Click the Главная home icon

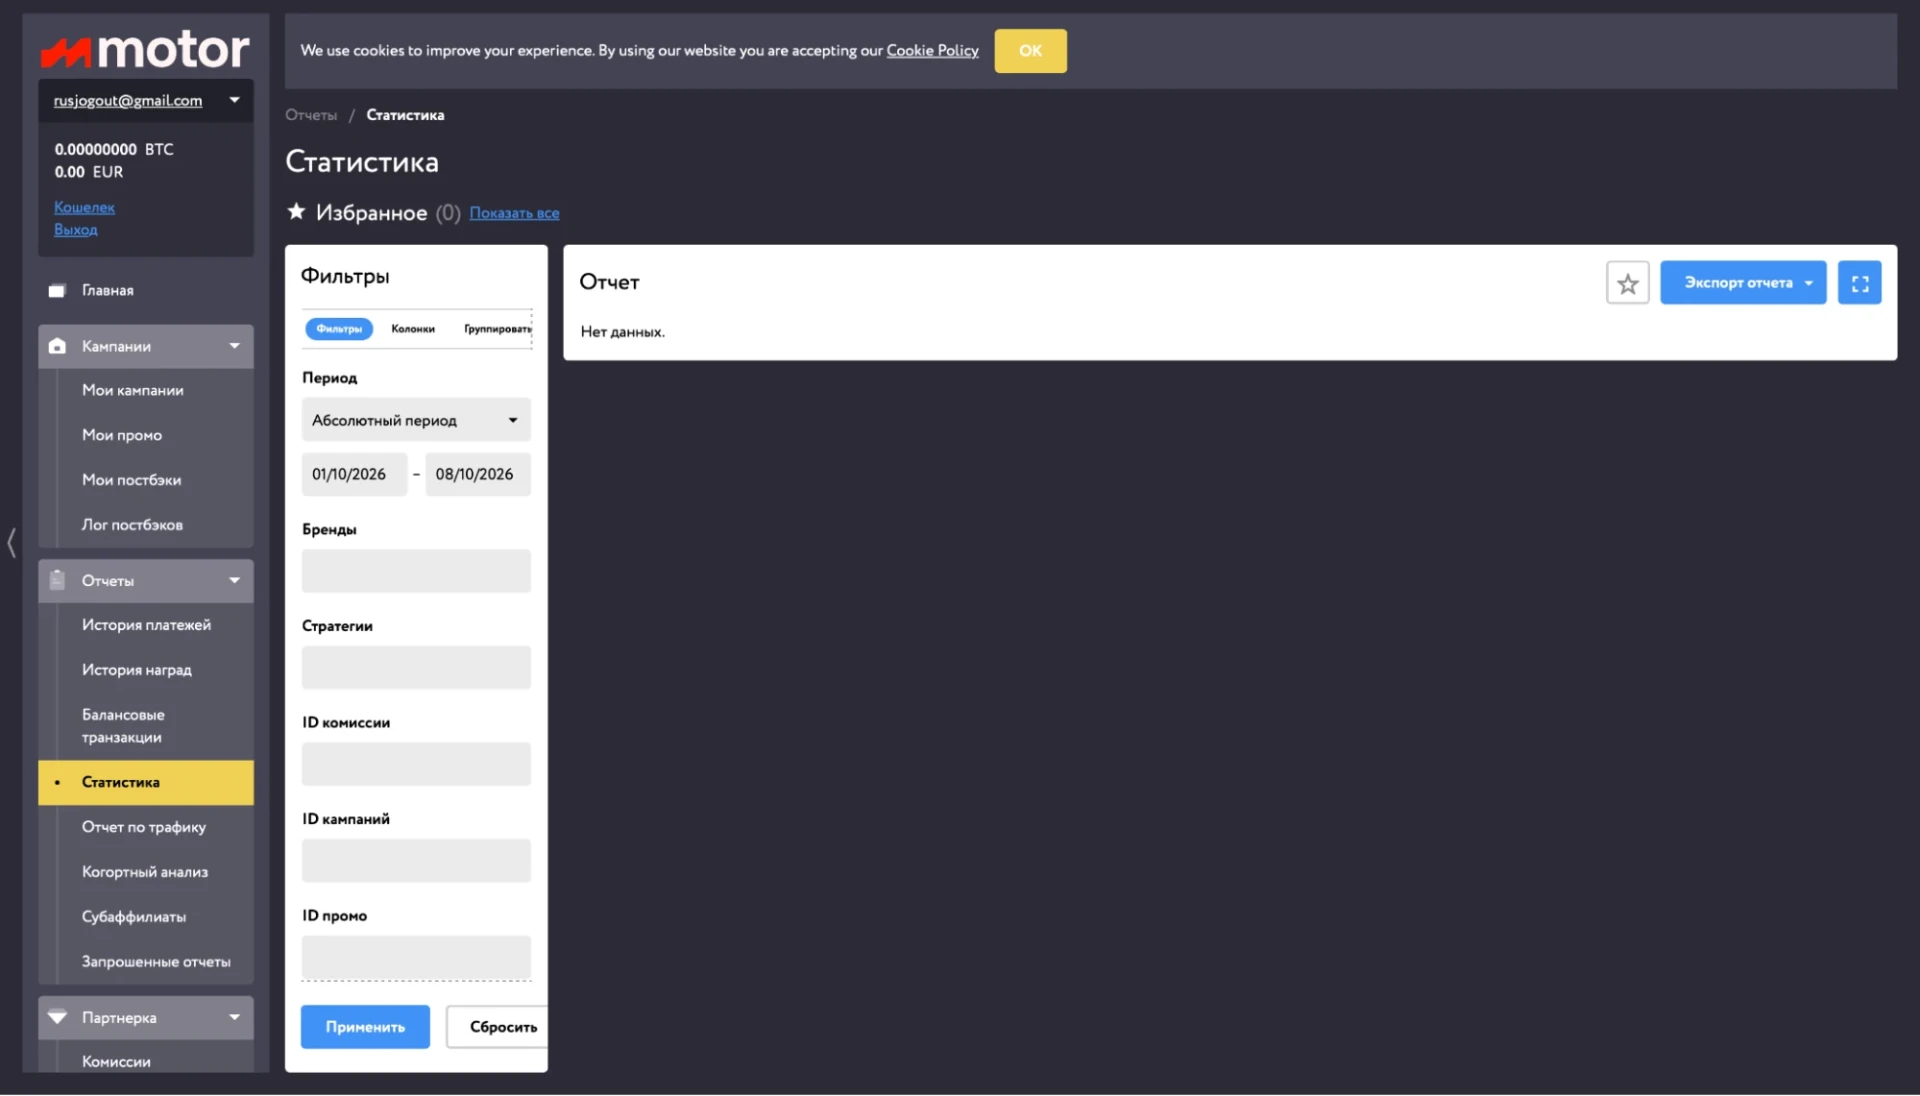[x=57, y=291]
